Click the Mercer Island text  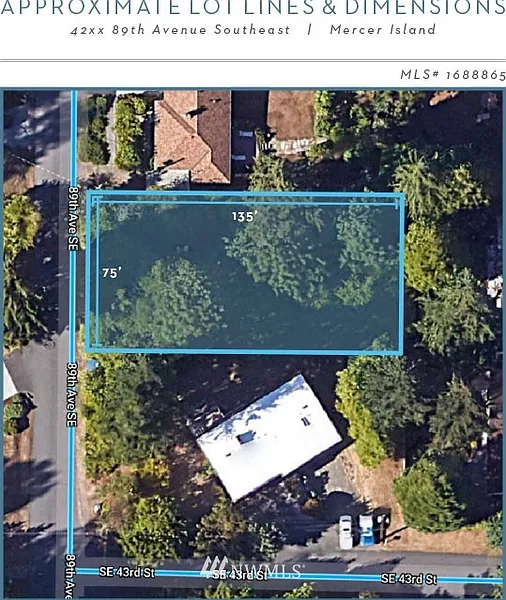click(382, 29)
